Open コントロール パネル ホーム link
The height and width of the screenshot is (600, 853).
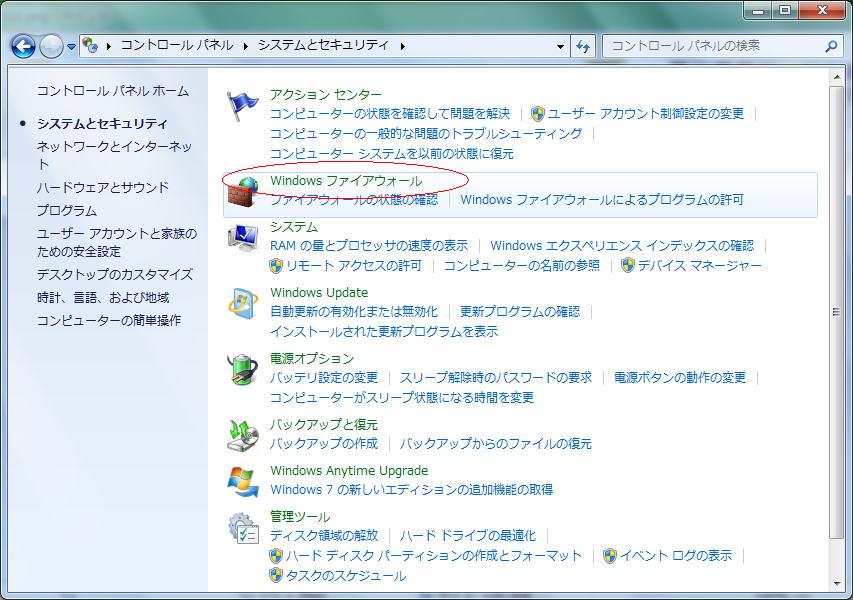pos(112,91)
